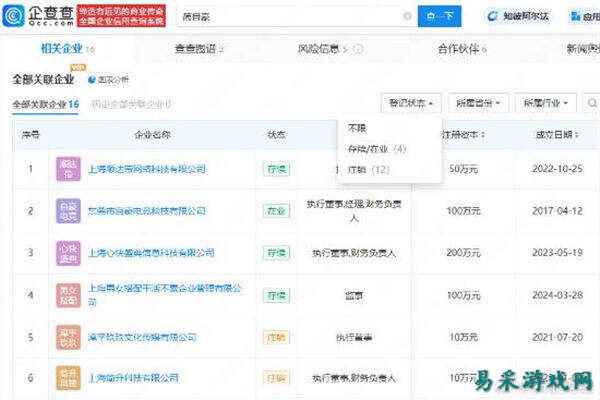Click the green status tag in row 4
The image size is (600, 400).
pos(276,295)
